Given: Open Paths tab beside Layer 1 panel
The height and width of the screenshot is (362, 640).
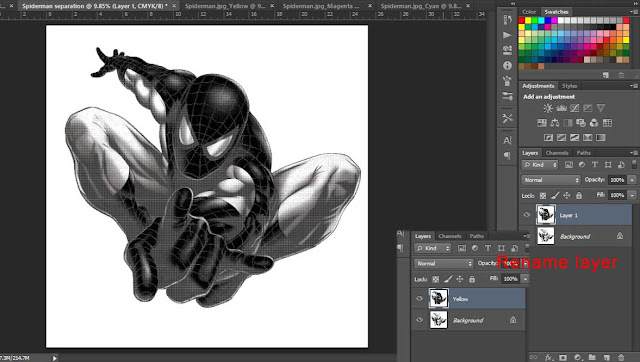Looking at the screenshot, I should 584,153.
